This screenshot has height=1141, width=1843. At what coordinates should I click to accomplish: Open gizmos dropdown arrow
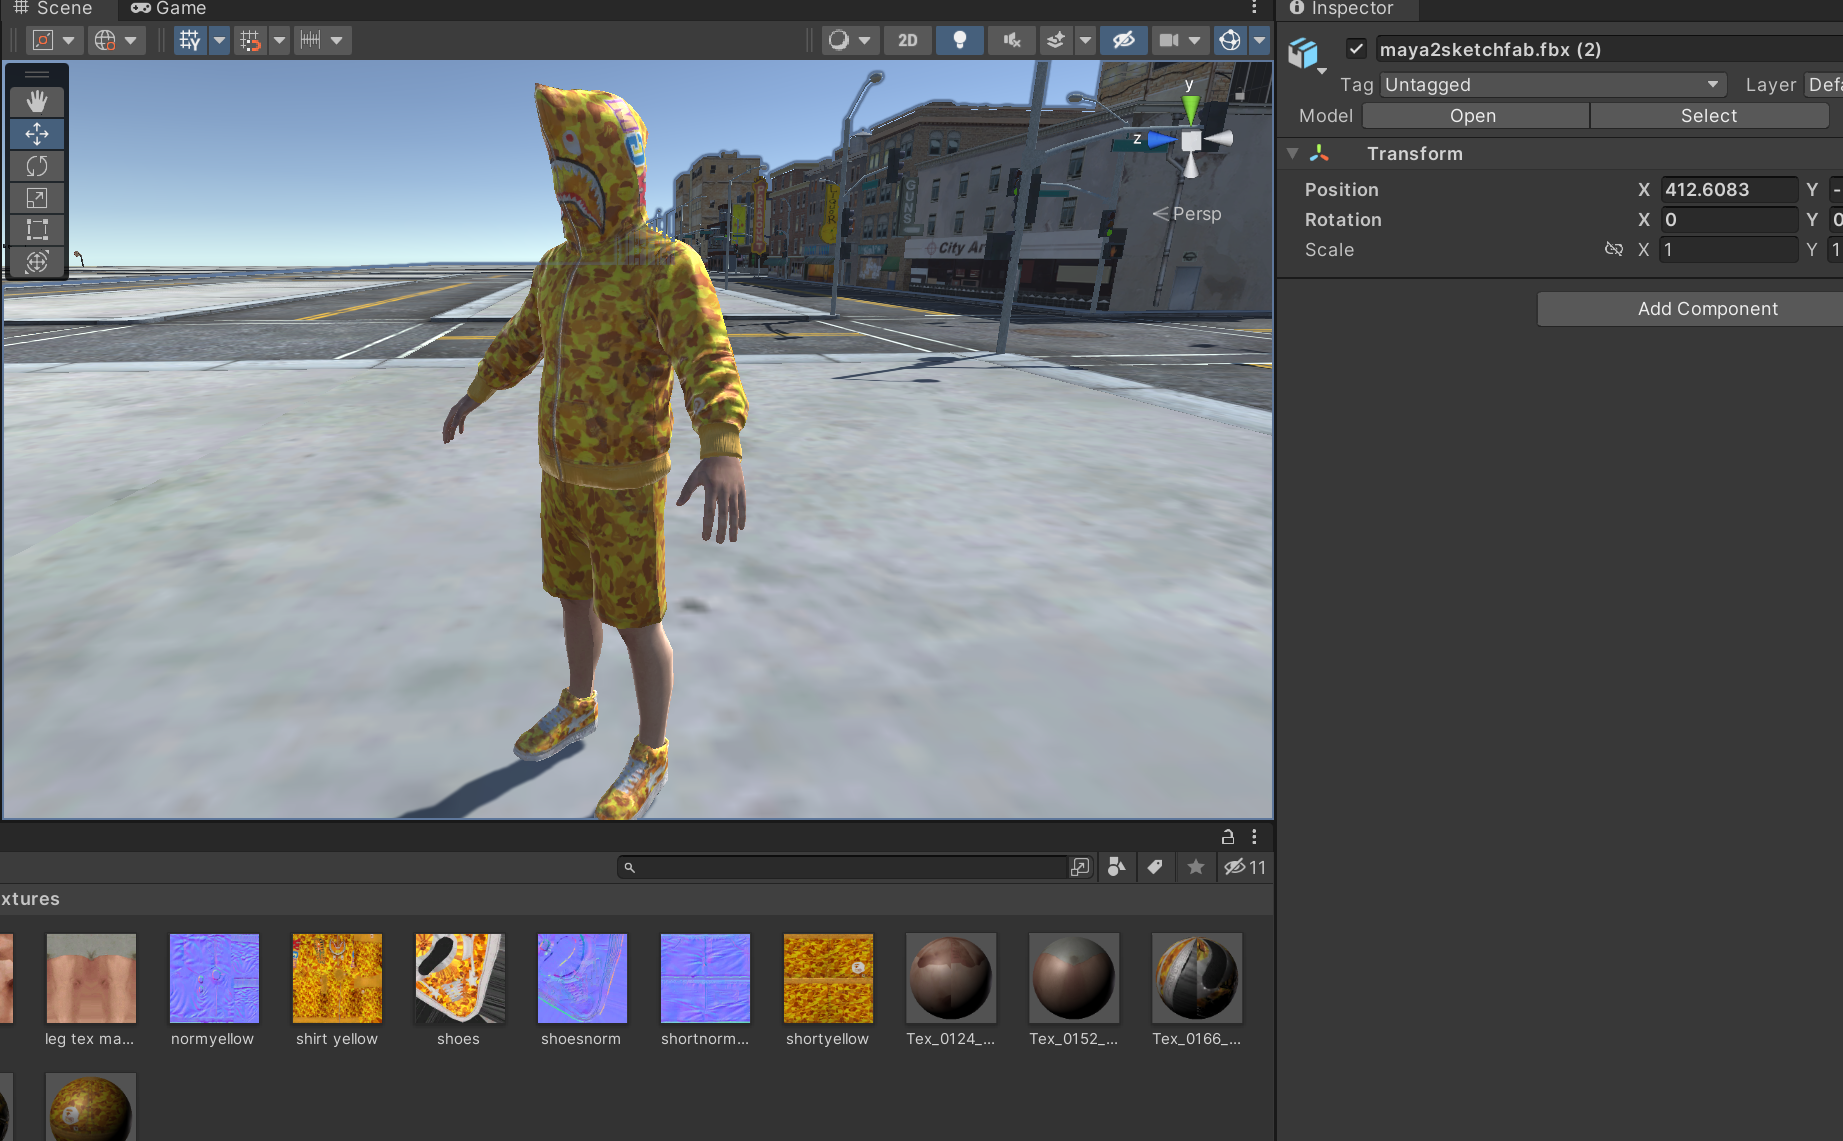pyautogui.click(x=1260, y=40)
